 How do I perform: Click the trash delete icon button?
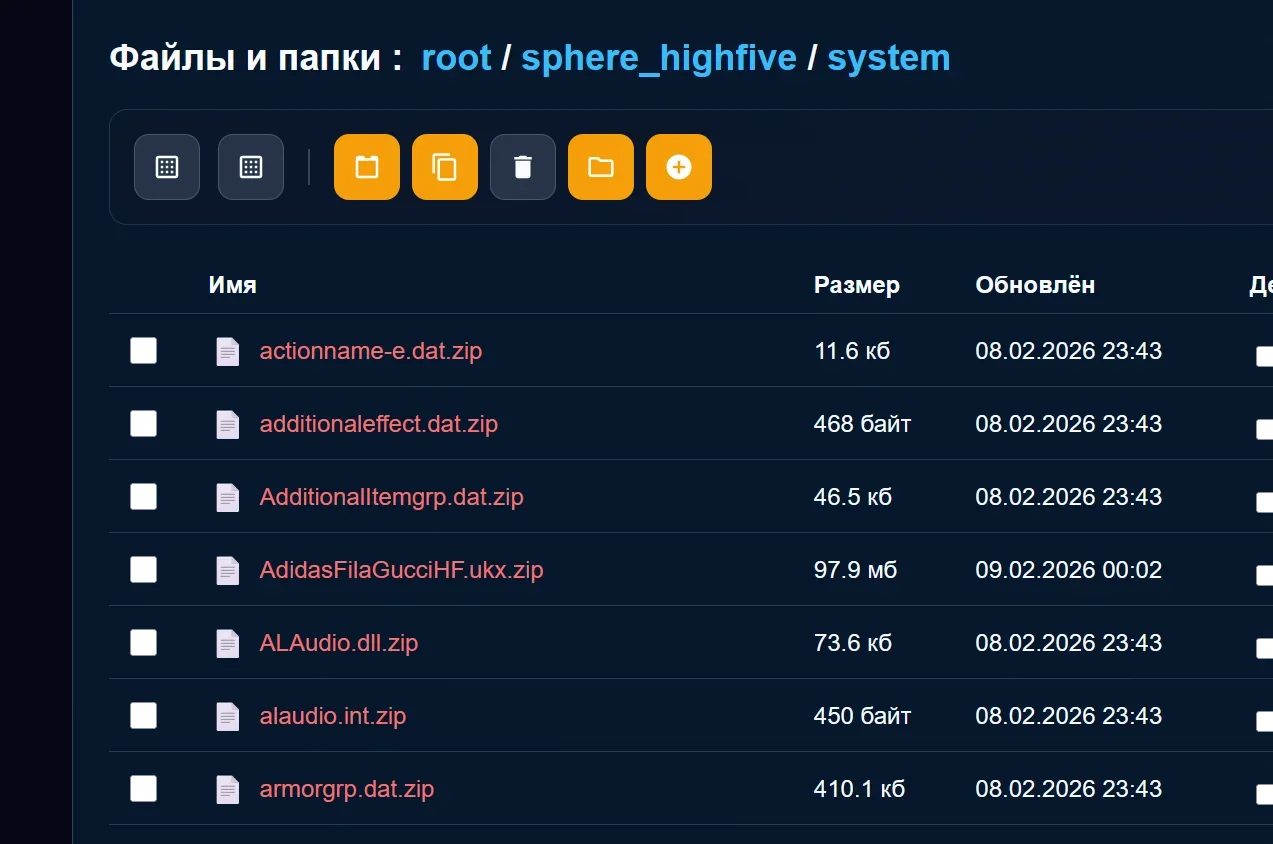[x=523, y=167]
